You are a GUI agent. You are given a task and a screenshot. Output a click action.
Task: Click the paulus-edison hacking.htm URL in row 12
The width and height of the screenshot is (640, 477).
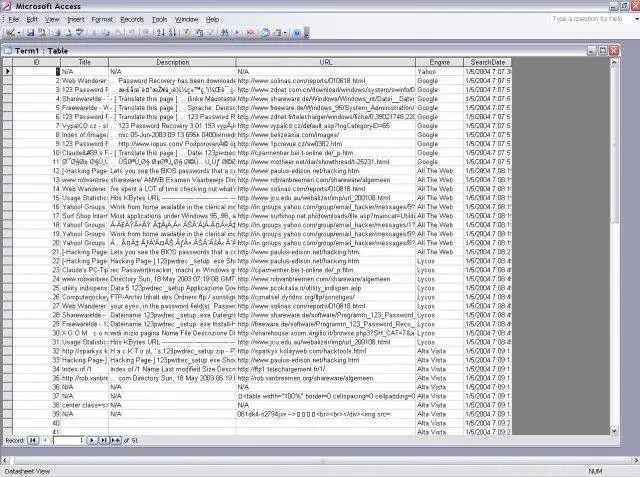(x=326, y=171)
